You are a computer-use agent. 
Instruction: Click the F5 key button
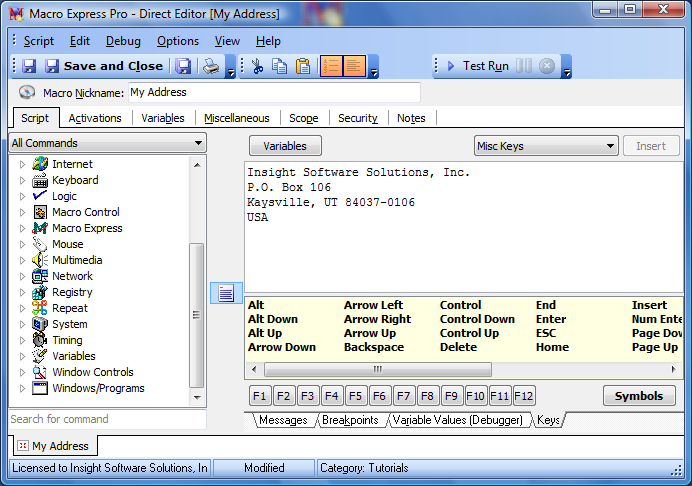tap(355, 396)
